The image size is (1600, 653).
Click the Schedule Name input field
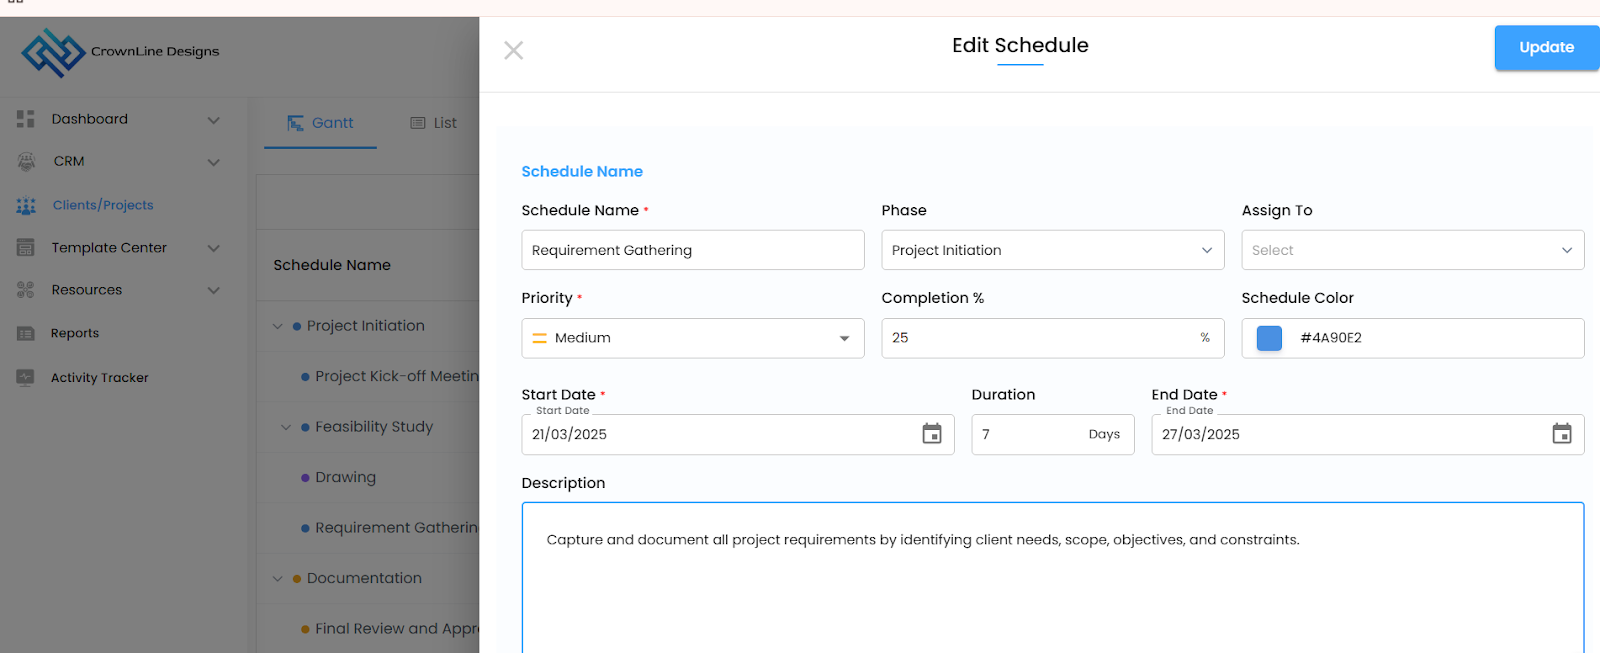pyautogui.click(x=692, y=250)
